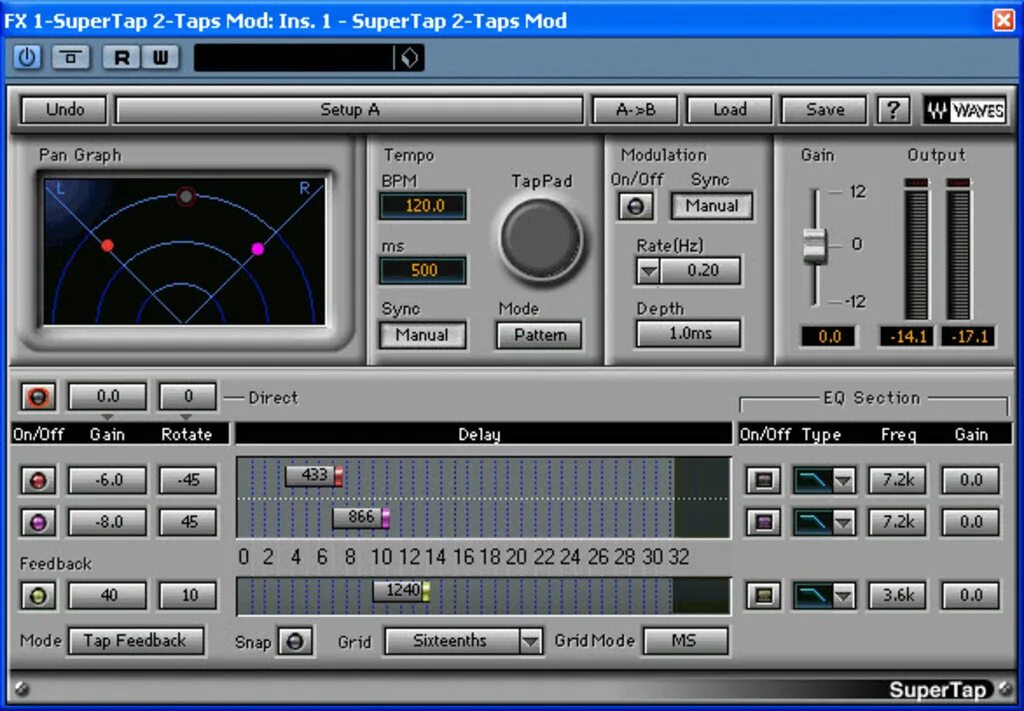The height and width of the screenshot is (711, 1024).
Task: Click the BPM 120.0 field
Action: click(x=423, y=206)
